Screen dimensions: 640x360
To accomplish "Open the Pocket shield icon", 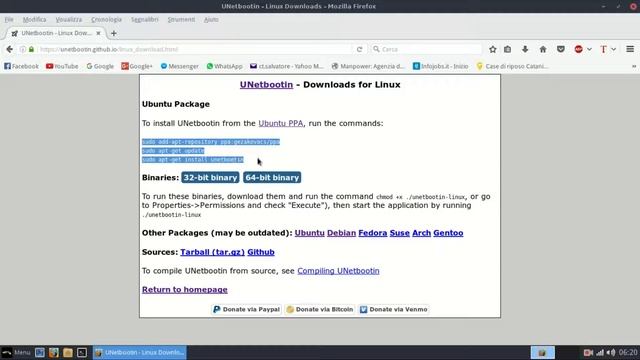I will [x=561, y=49].
